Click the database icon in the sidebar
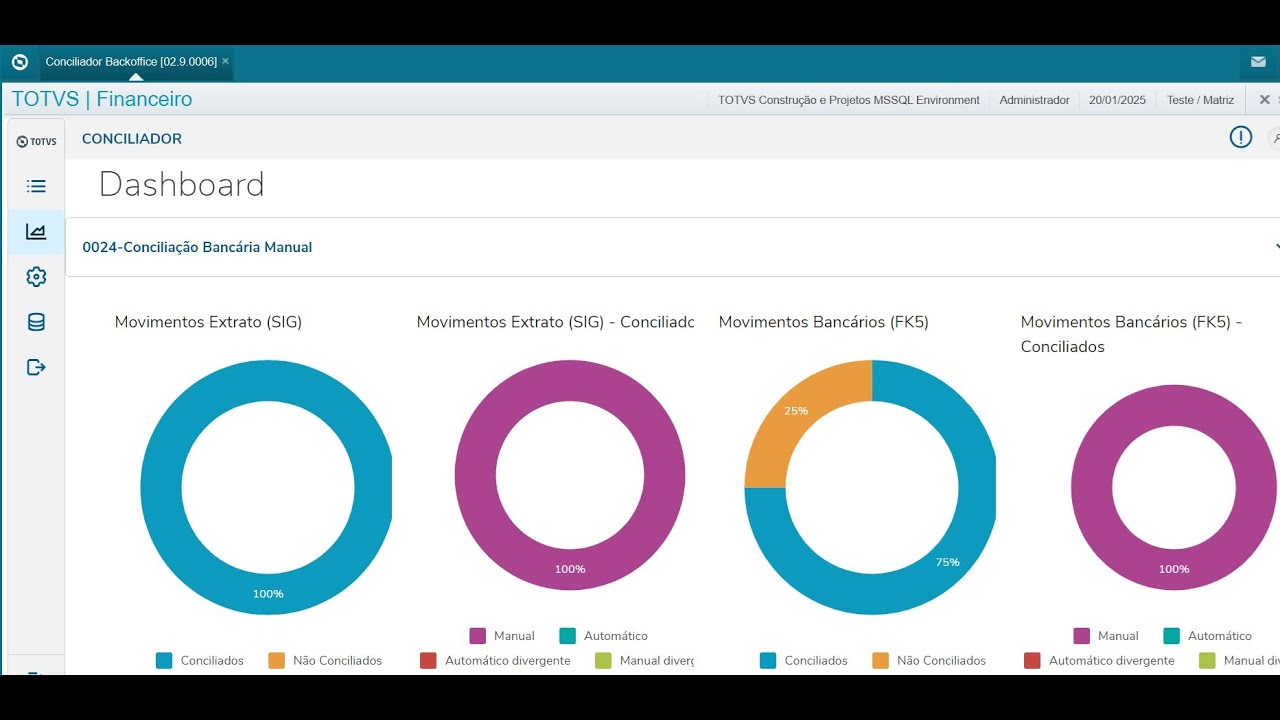This screenshot has width=1280, height=720. coord(36,322)
